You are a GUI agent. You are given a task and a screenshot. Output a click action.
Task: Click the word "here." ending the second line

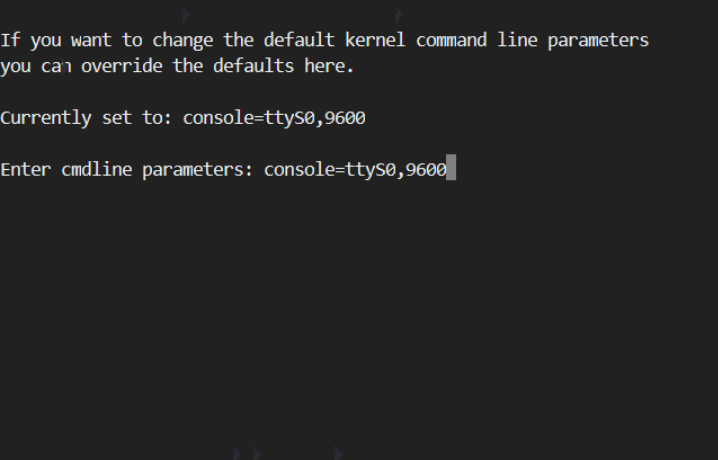click(330, 67)
